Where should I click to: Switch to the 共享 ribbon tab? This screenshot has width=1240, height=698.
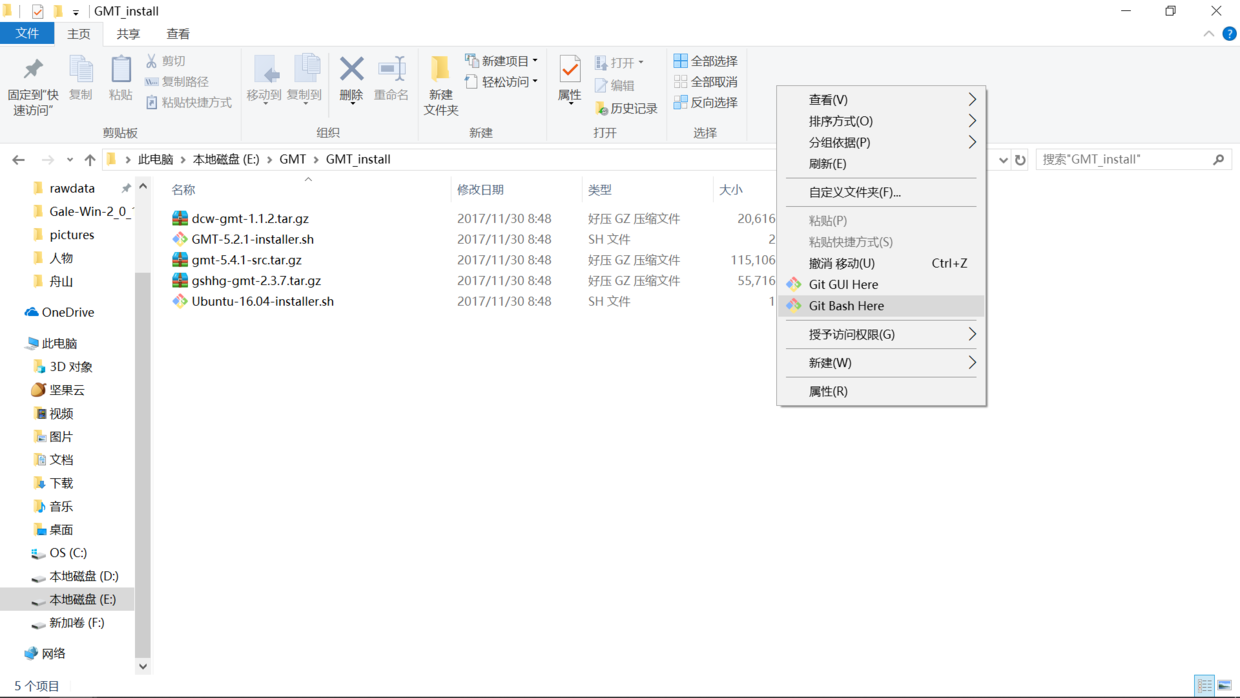tap(128, 34)
